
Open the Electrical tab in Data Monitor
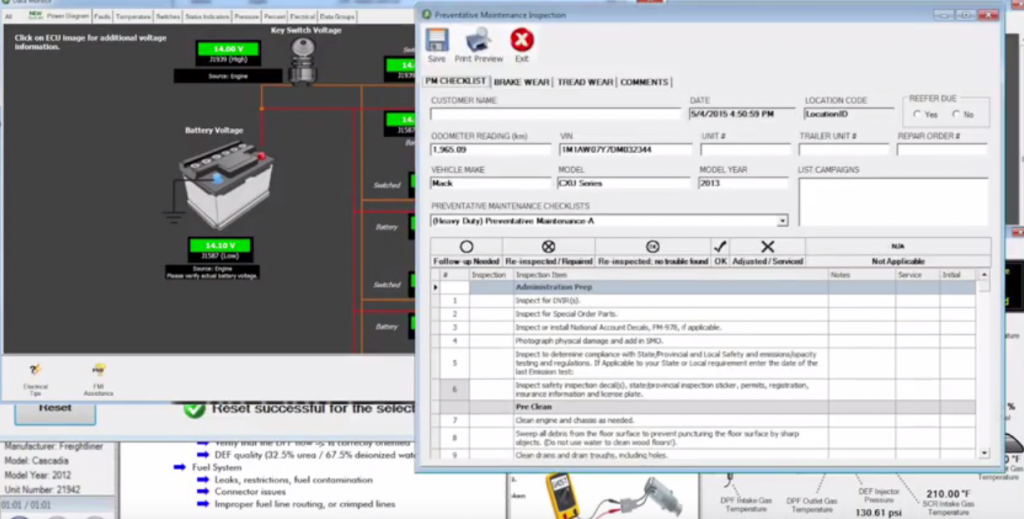(x=302, y=16)
